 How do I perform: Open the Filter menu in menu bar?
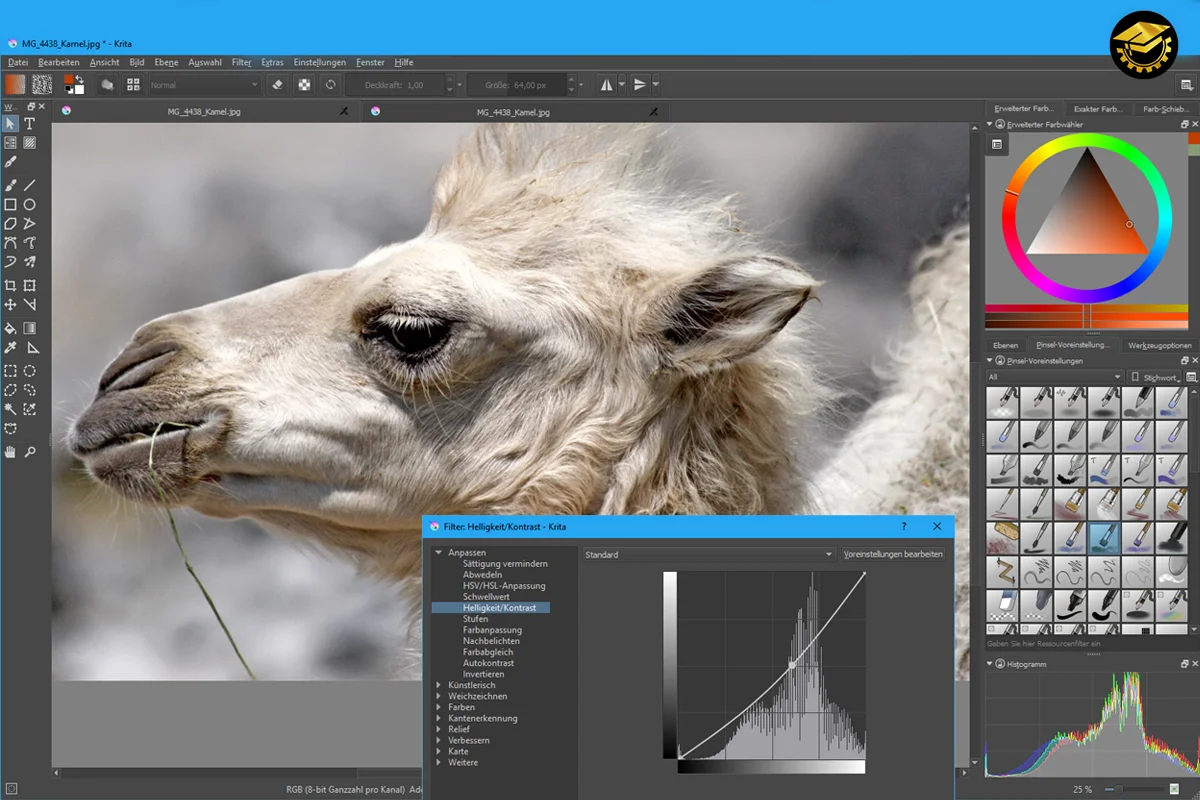coord(241,62)
